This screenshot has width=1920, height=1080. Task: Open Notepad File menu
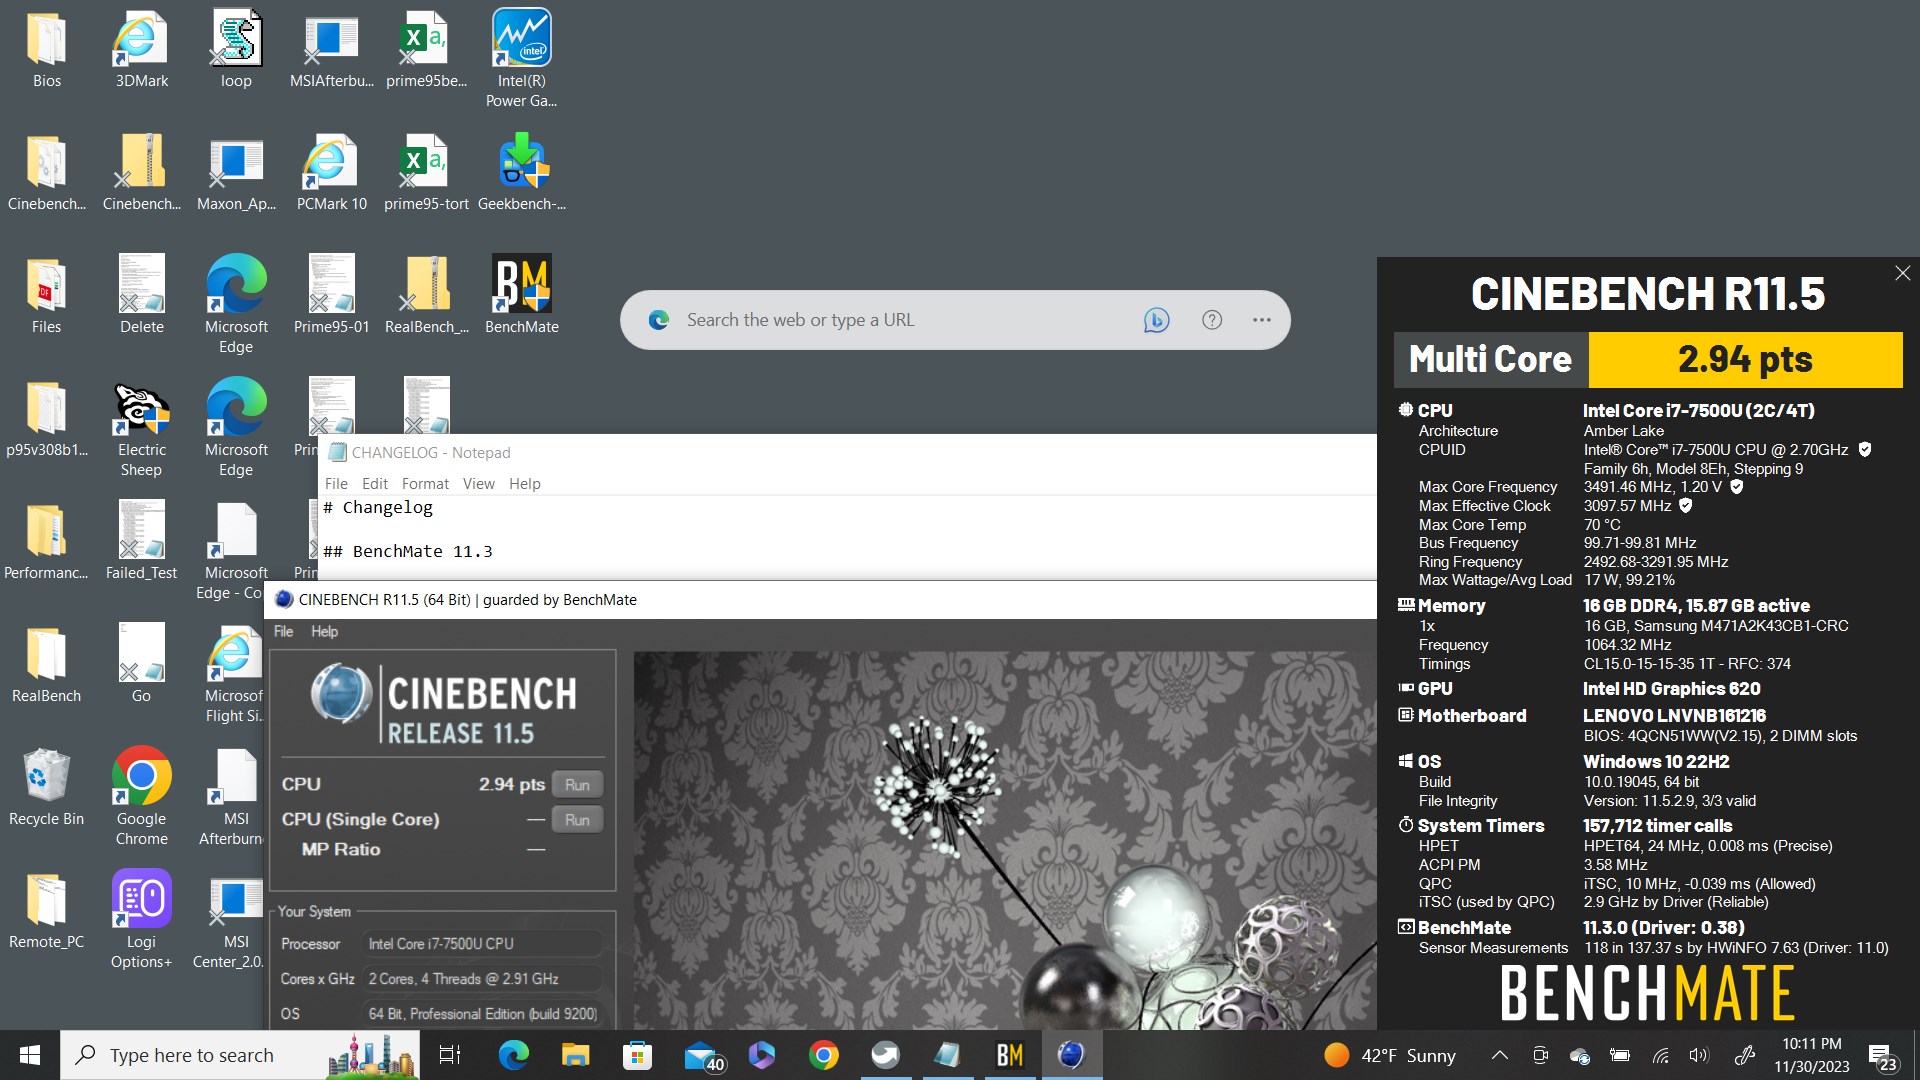(x=336, y=484)
